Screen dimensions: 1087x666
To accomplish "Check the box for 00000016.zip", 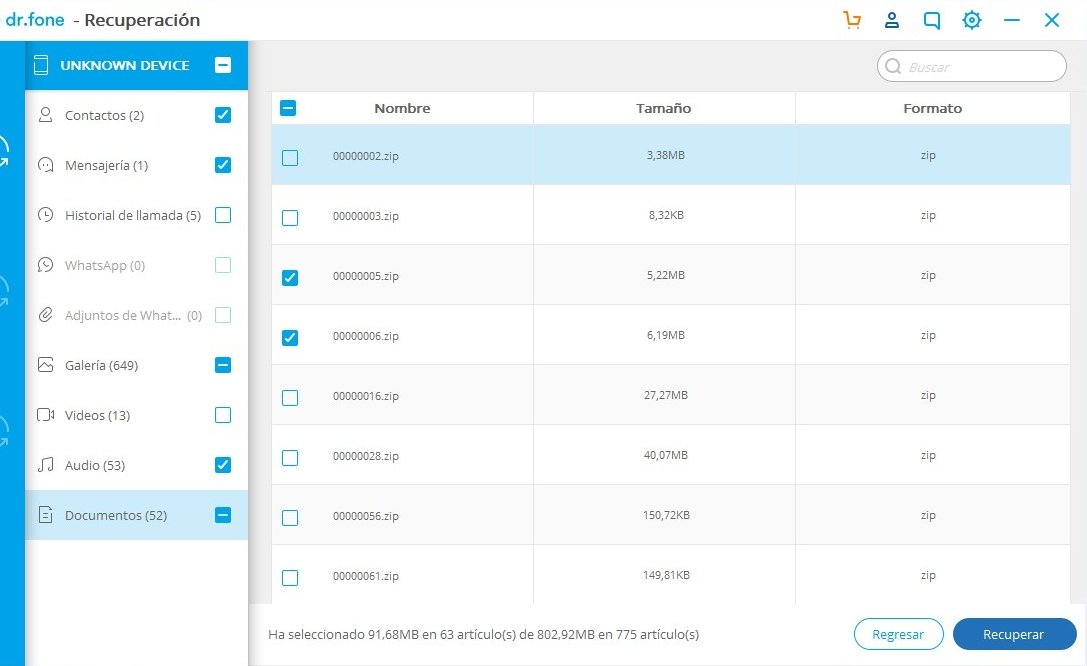I will [x=290, y=398].
